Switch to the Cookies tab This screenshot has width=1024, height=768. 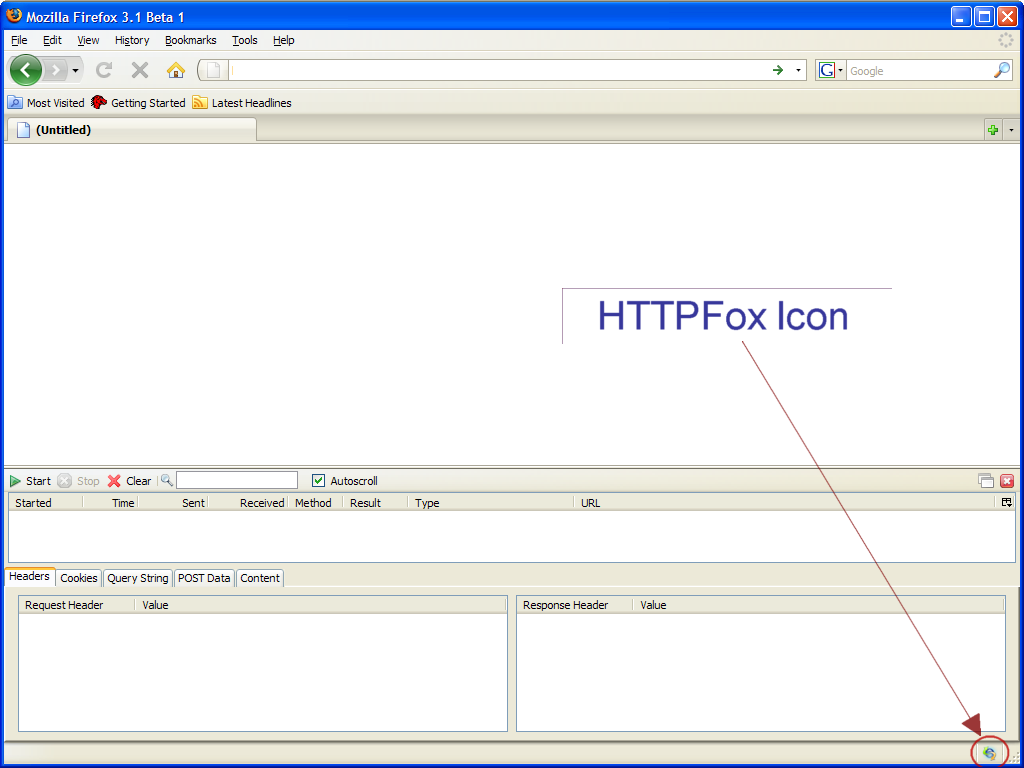coord(79,578)
